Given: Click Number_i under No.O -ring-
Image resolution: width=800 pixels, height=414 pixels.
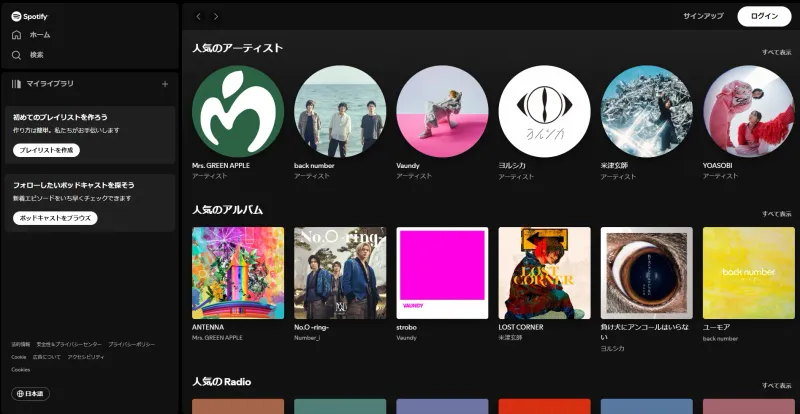Looking at the screenshot, I should click(307, 338).
